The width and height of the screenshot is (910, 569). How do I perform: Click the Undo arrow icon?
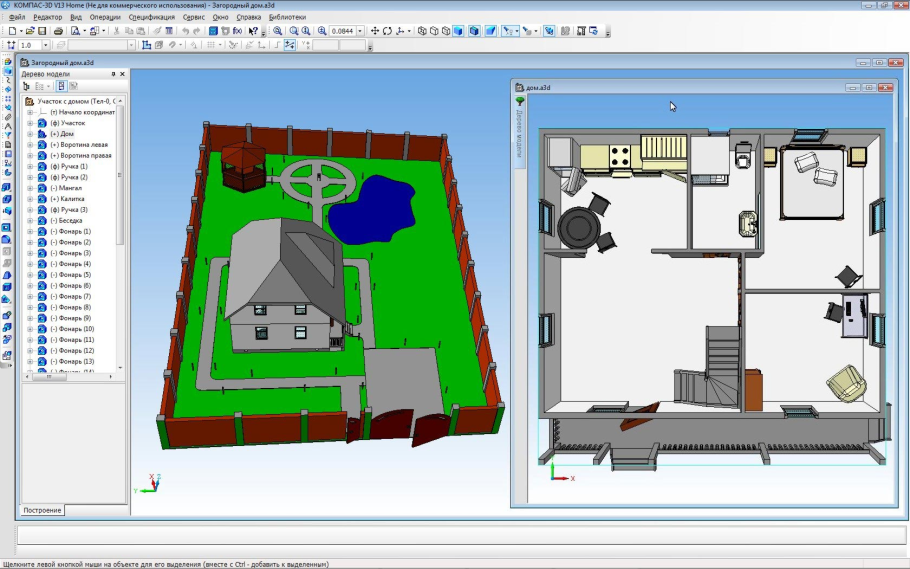tap(185, 31)
